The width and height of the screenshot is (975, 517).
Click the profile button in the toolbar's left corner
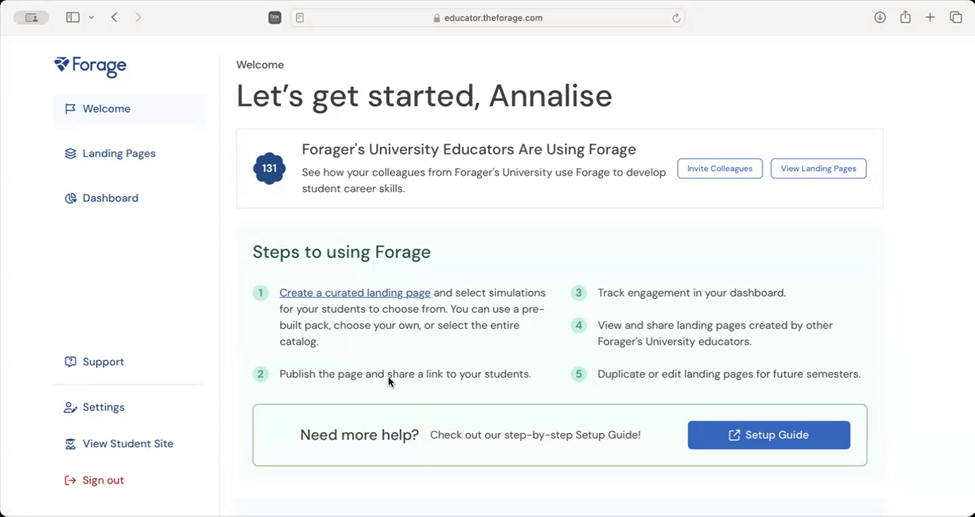point(31,18)
